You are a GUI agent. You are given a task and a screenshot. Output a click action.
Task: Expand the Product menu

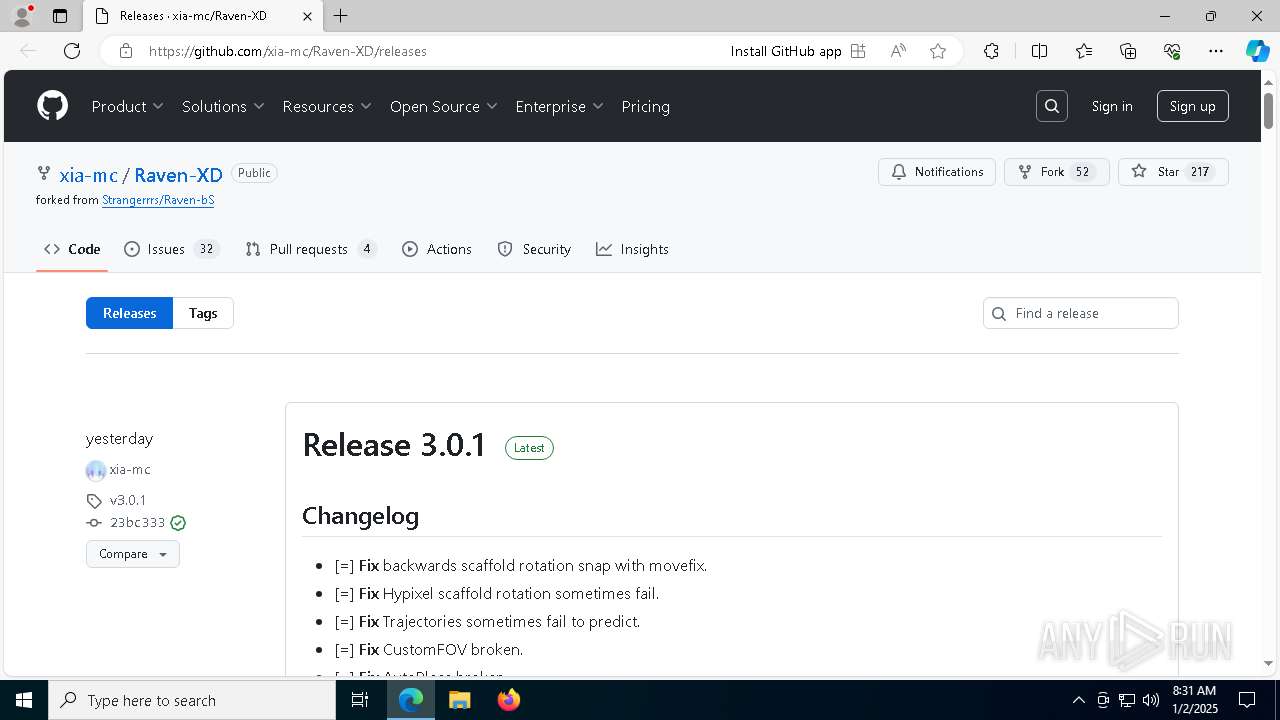click(128, 106)
